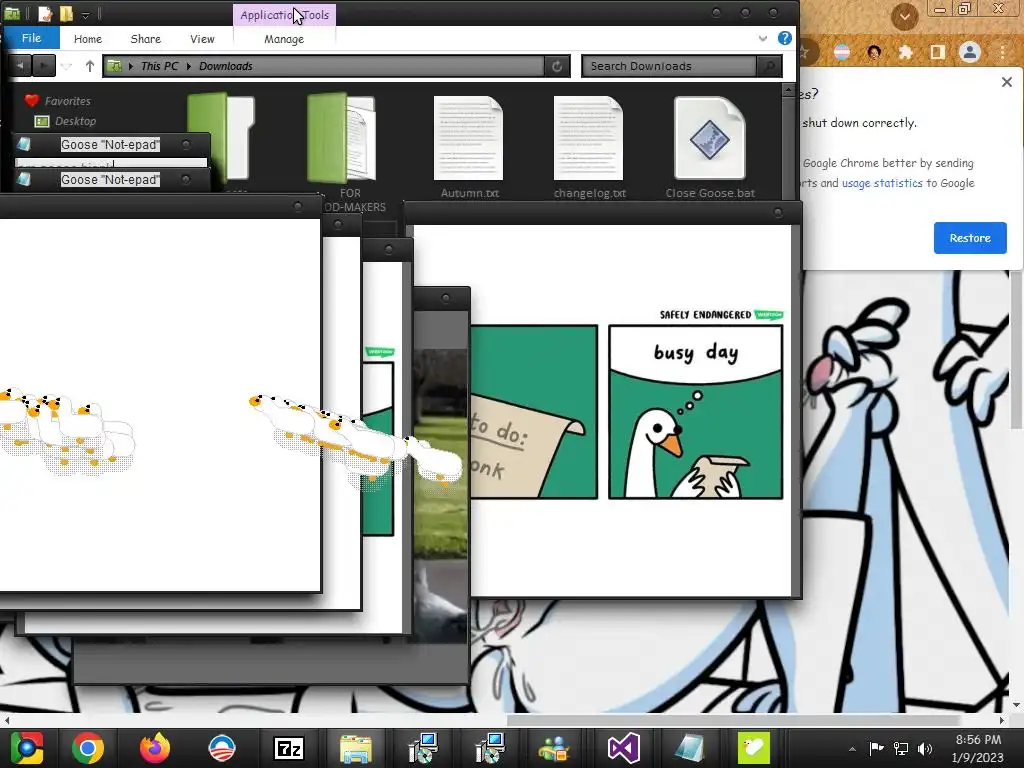The width and height of the screenshot is (1024, 768).
Task: Expand the arrow after This PC in address bar
Action: coord(189,66)
